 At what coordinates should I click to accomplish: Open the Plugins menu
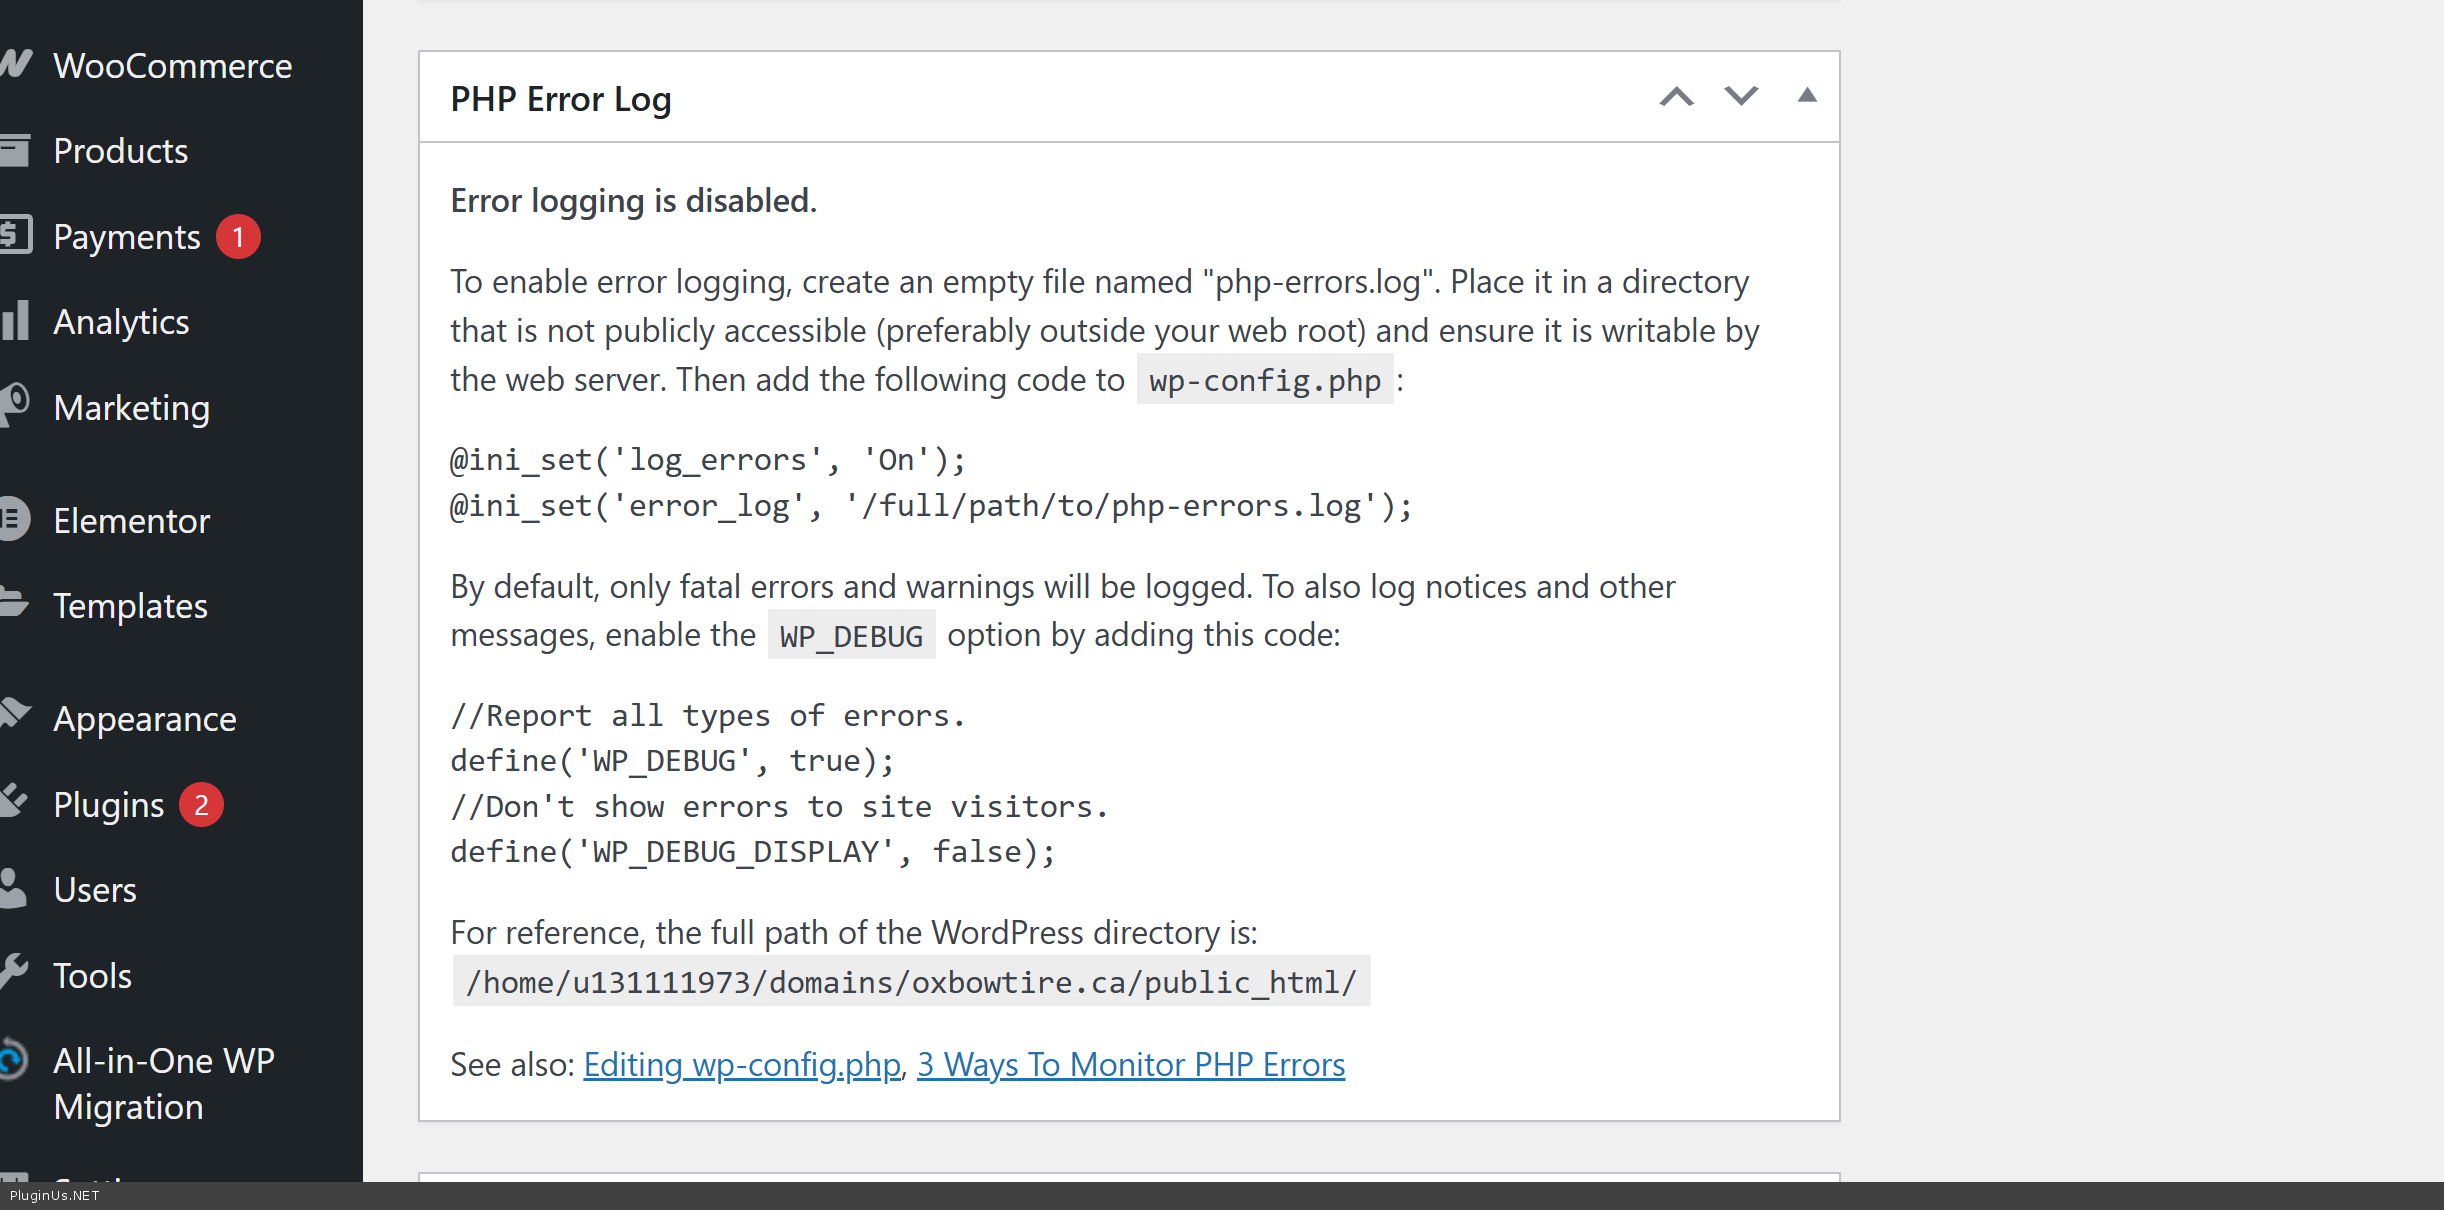click(109, 805)
